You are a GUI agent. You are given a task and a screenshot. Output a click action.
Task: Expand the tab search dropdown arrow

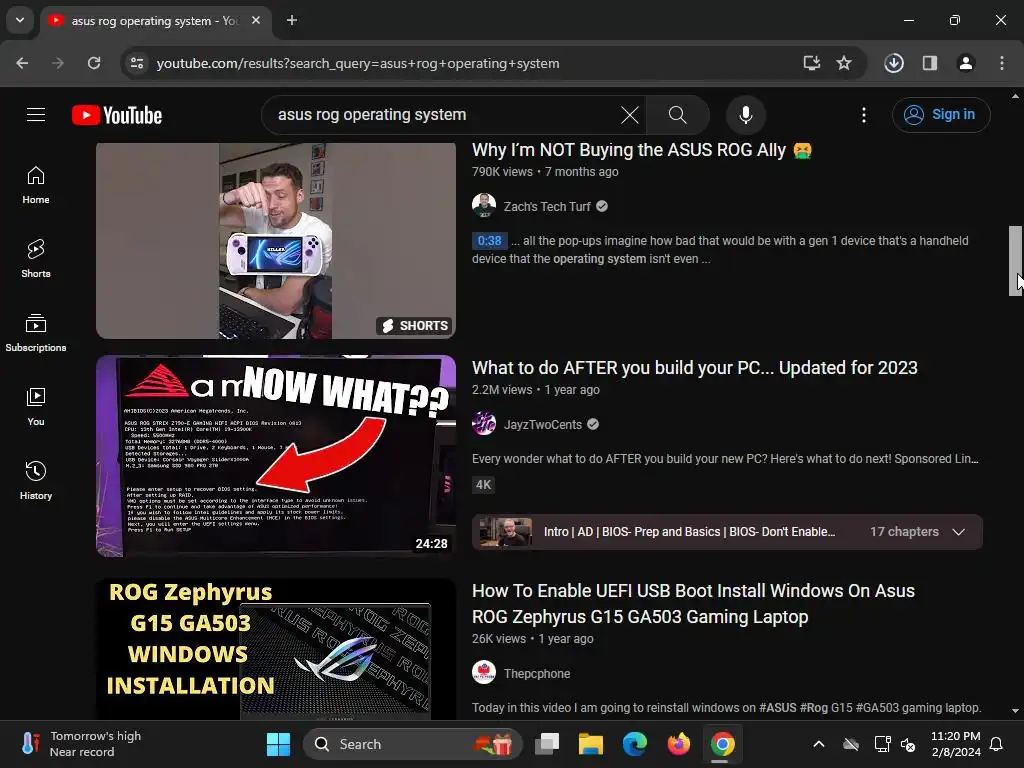pyautogui.click(x=20, y=20)
